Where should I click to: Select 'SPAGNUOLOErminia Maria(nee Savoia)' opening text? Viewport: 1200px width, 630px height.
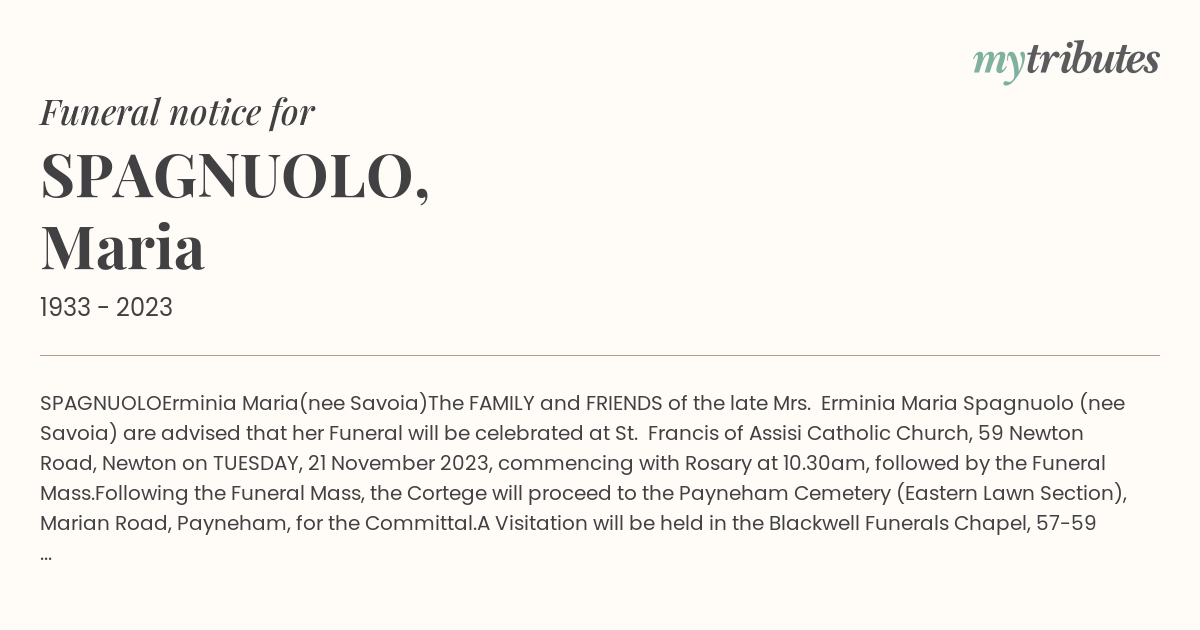pos(234,403)
